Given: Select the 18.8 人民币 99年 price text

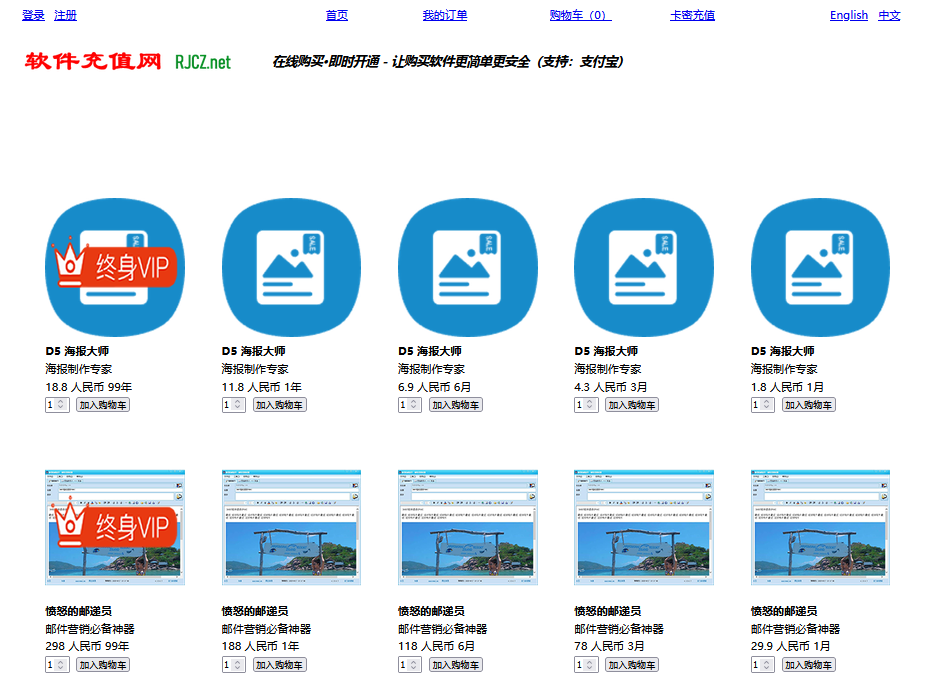Looking at the screenshot, I should (x=88, y=387).
